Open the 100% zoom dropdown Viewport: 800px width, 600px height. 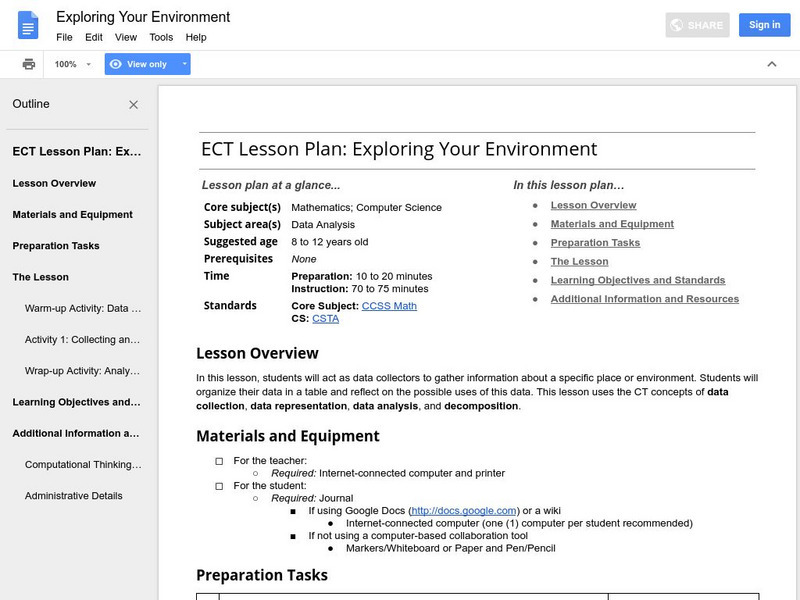tap(74, 64)
